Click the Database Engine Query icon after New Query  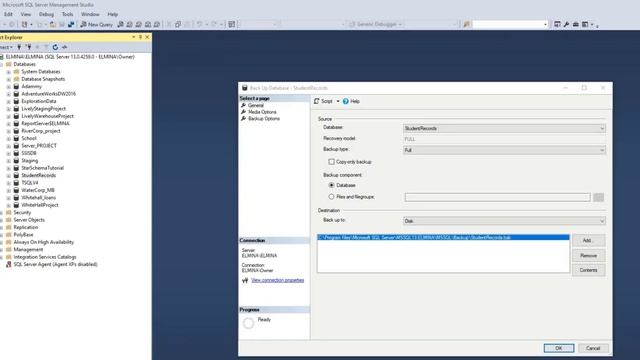click(120, 24)
